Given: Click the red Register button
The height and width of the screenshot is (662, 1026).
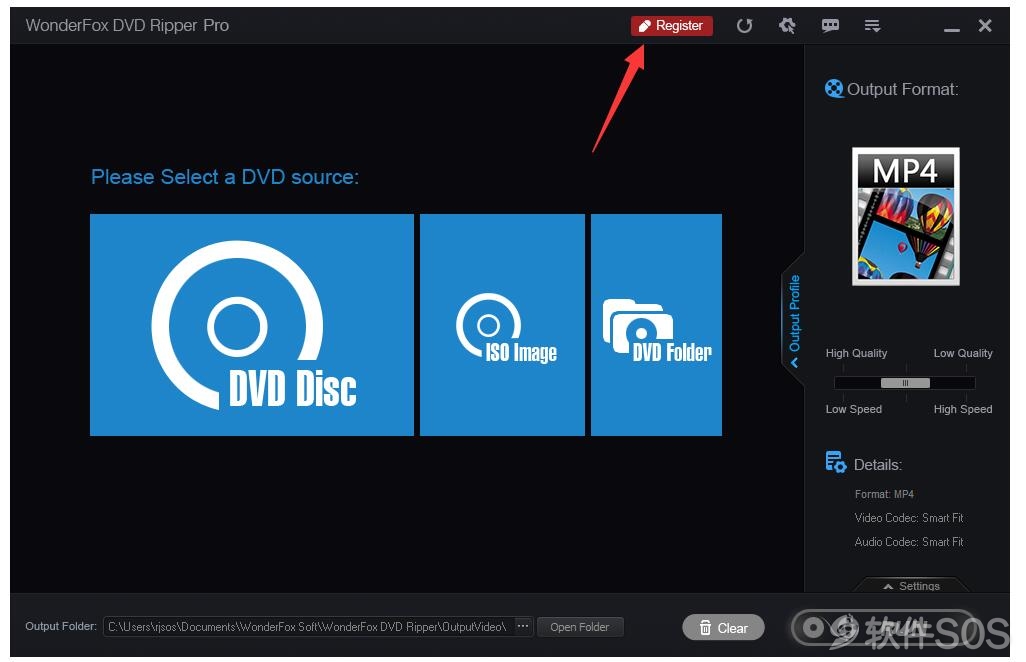Looking at the screenshot, I should tap(671, 26).
